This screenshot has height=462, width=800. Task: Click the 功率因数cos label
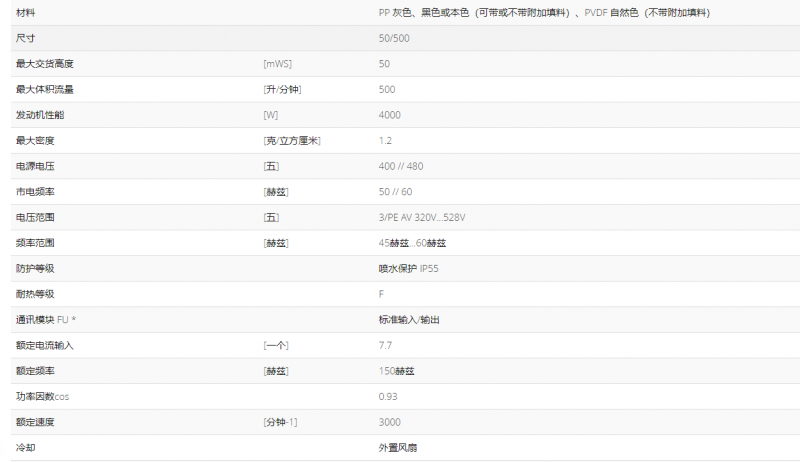click(42, 396)
